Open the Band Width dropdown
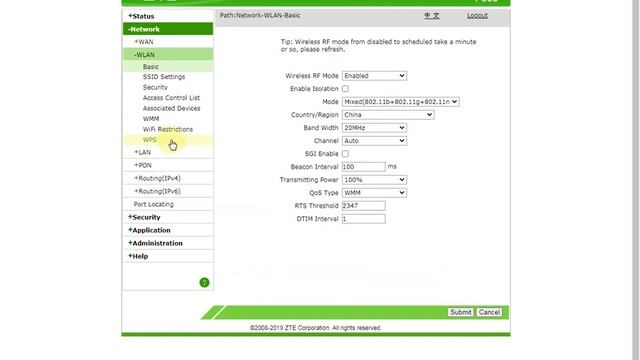 374,128
